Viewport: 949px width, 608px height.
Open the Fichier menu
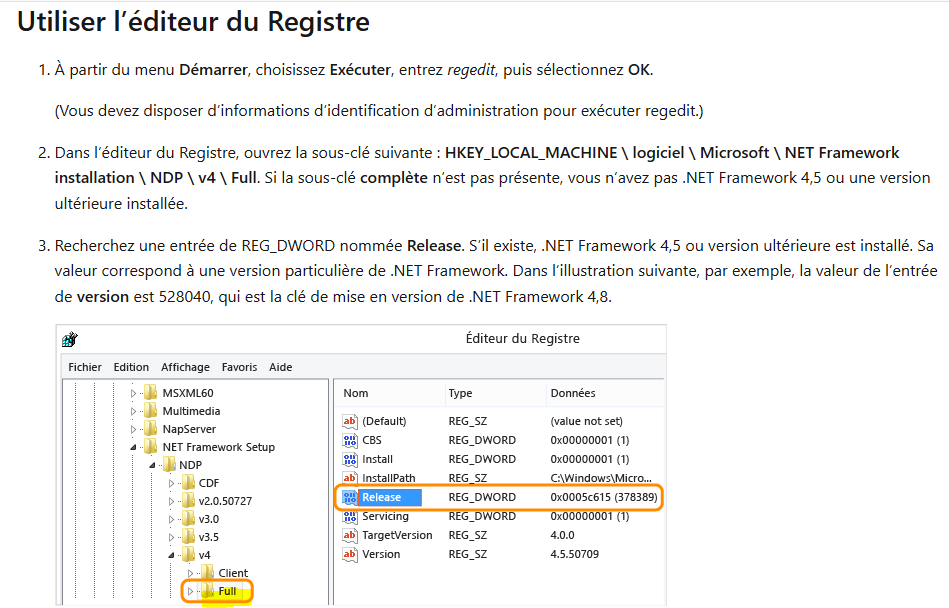pos(85,367)
